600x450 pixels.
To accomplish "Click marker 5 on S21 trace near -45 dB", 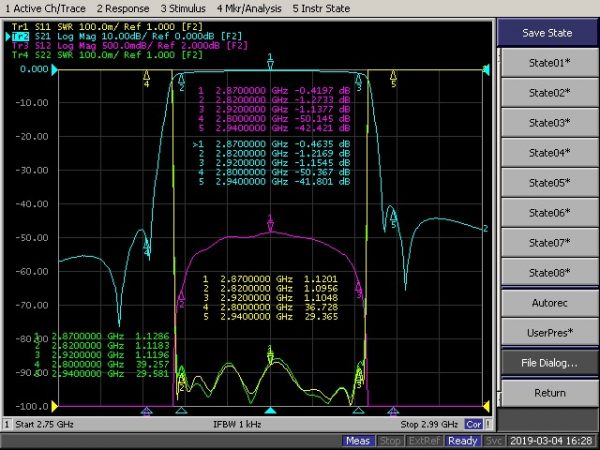I will click(393, 219).
